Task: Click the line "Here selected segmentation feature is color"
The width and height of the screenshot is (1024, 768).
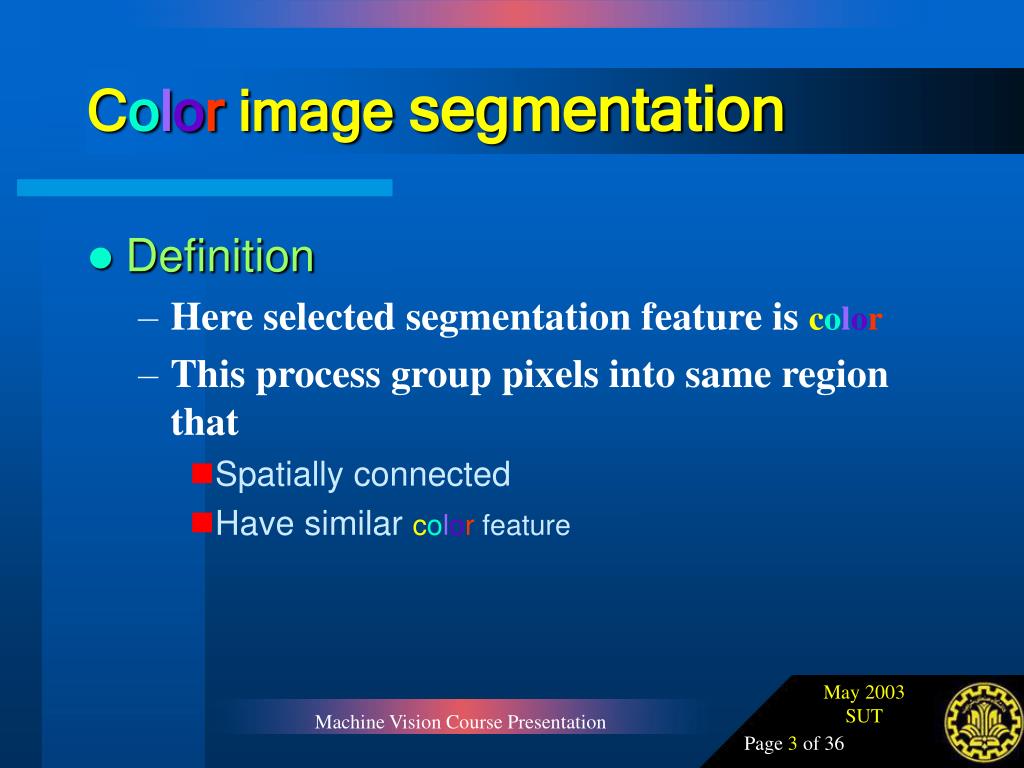Action: (x=526, y=318)
